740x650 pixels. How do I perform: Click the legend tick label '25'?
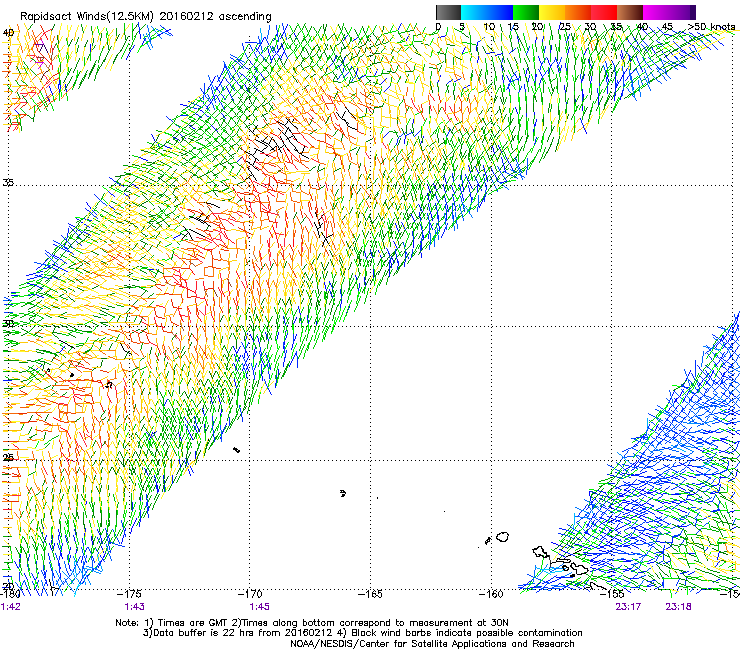tap(565, 27)
